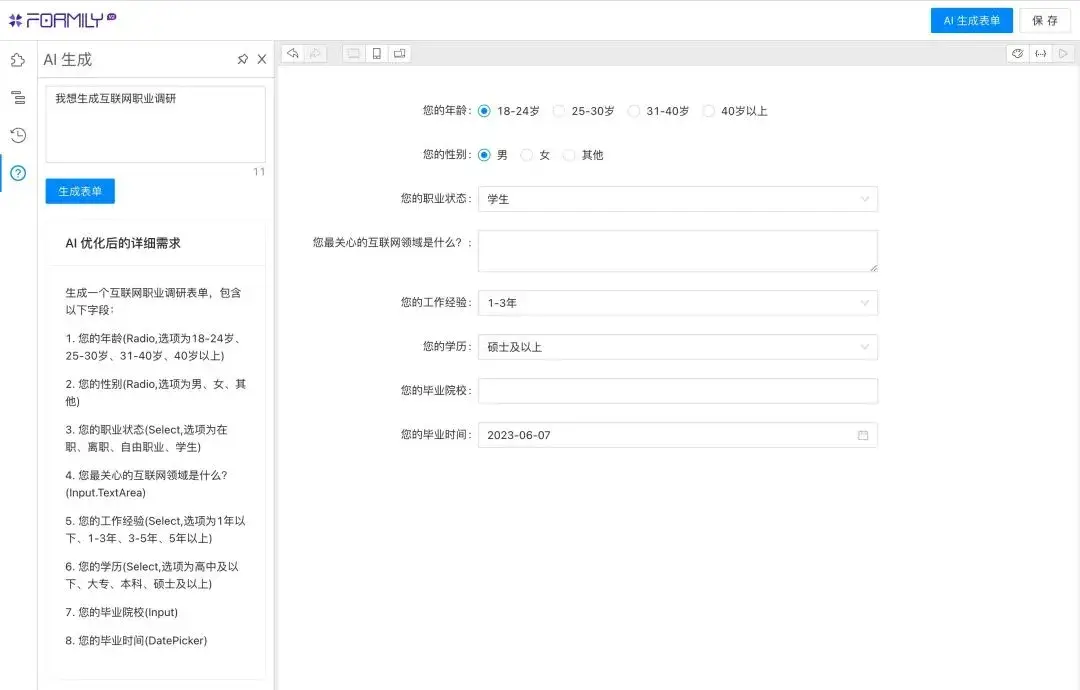Click requirement item 7. 您的毕业院校(Input)
Screen dimensions: 1080x690
point(122,612)
